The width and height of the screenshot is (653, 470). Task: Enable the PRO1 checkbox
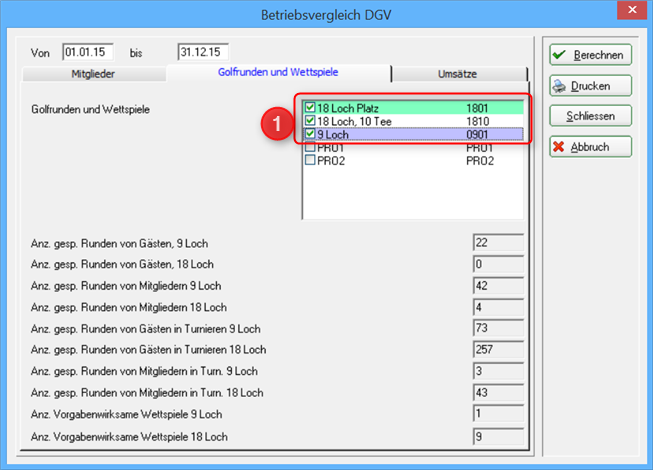point(310,147)
